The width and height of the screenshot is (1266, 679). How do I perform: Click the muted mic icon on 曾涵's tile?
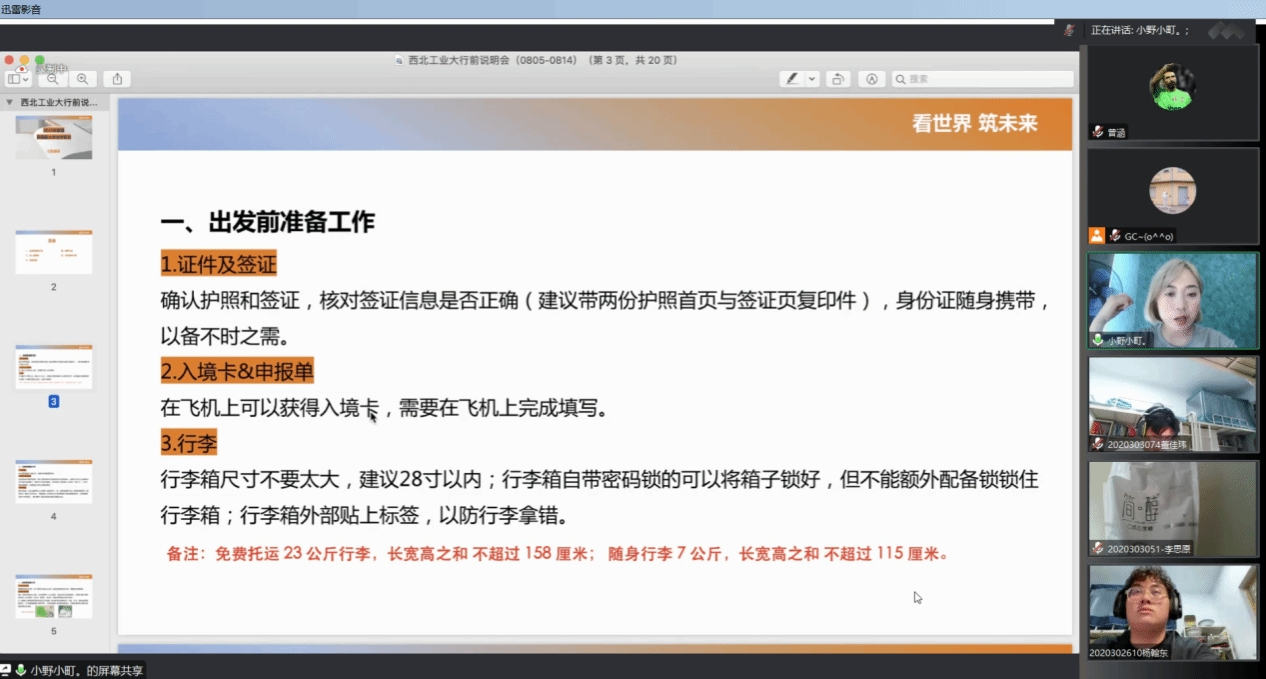pyautogui.click(x=1098, y=132)
